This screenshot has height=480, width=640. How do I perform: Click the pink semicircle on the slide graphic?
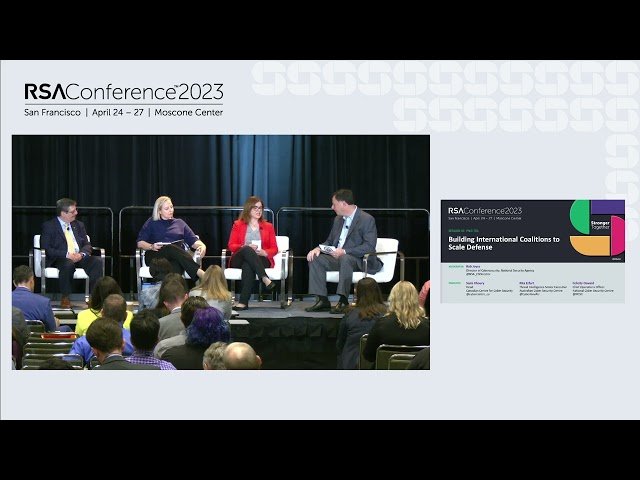click(x=618, y=236)
